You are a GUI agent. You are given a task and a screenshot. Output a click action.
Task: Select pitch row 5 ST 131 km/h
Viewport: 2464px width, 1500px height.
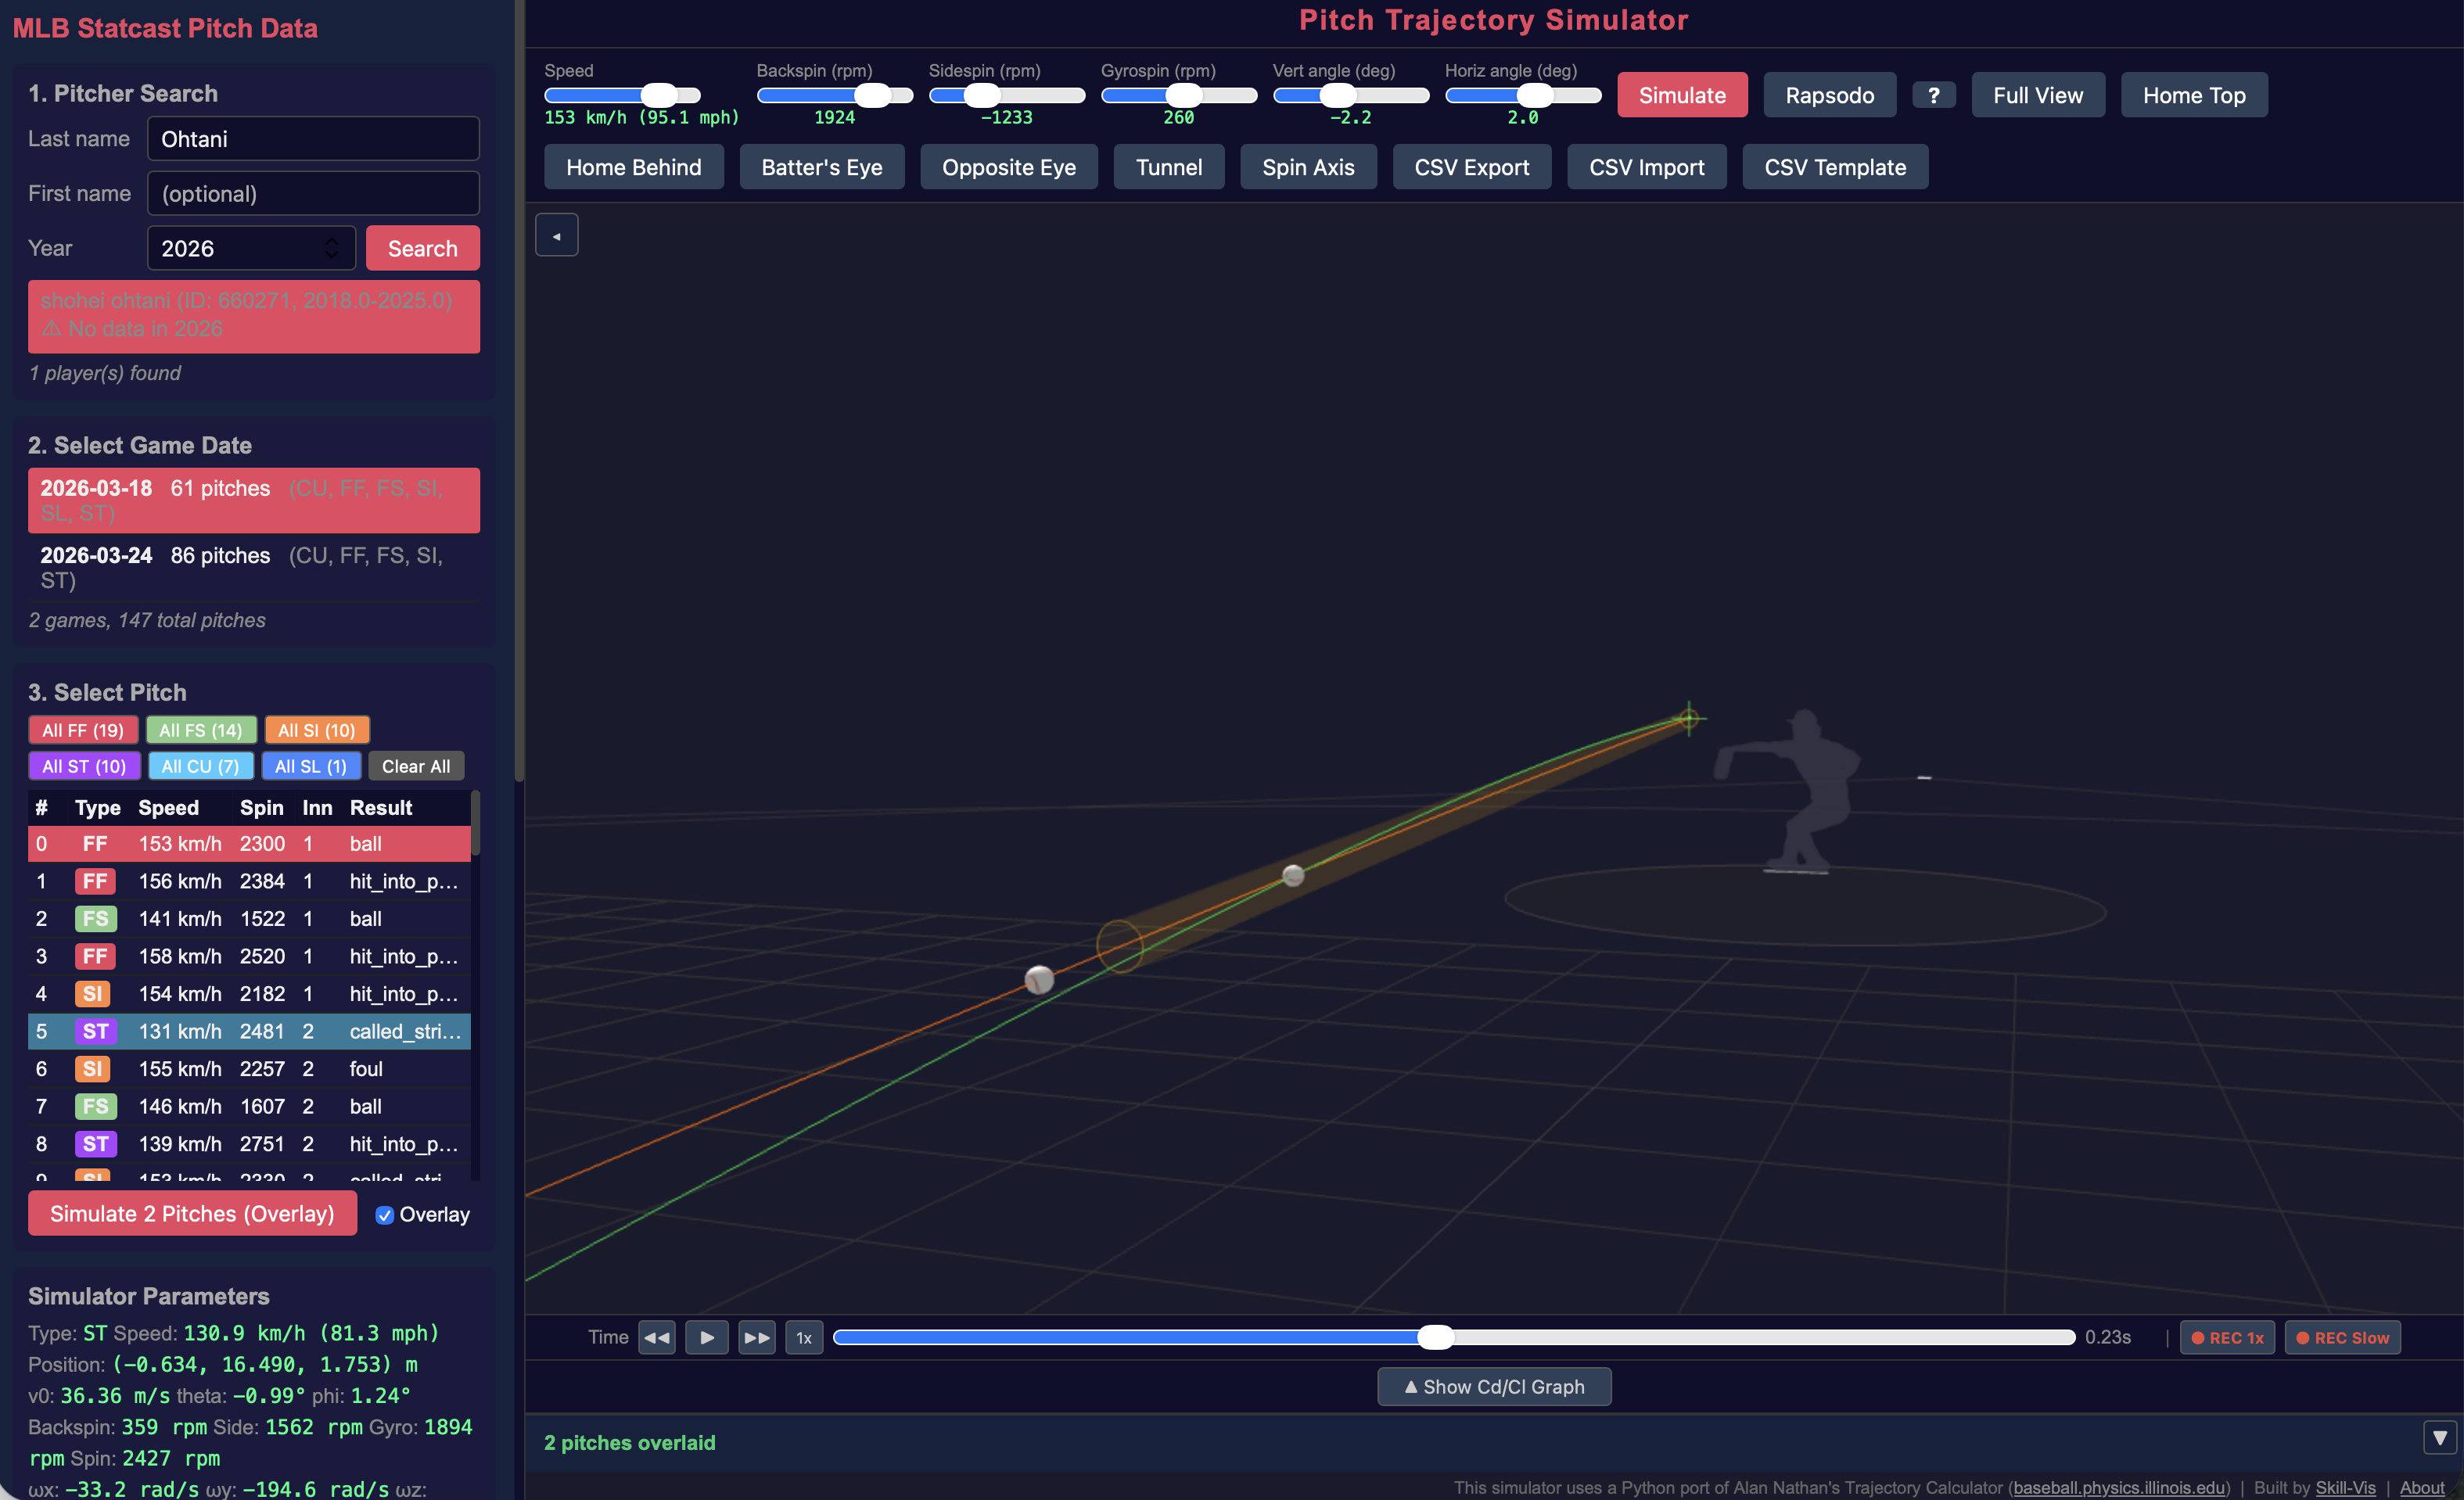[x=249, y=1031]
